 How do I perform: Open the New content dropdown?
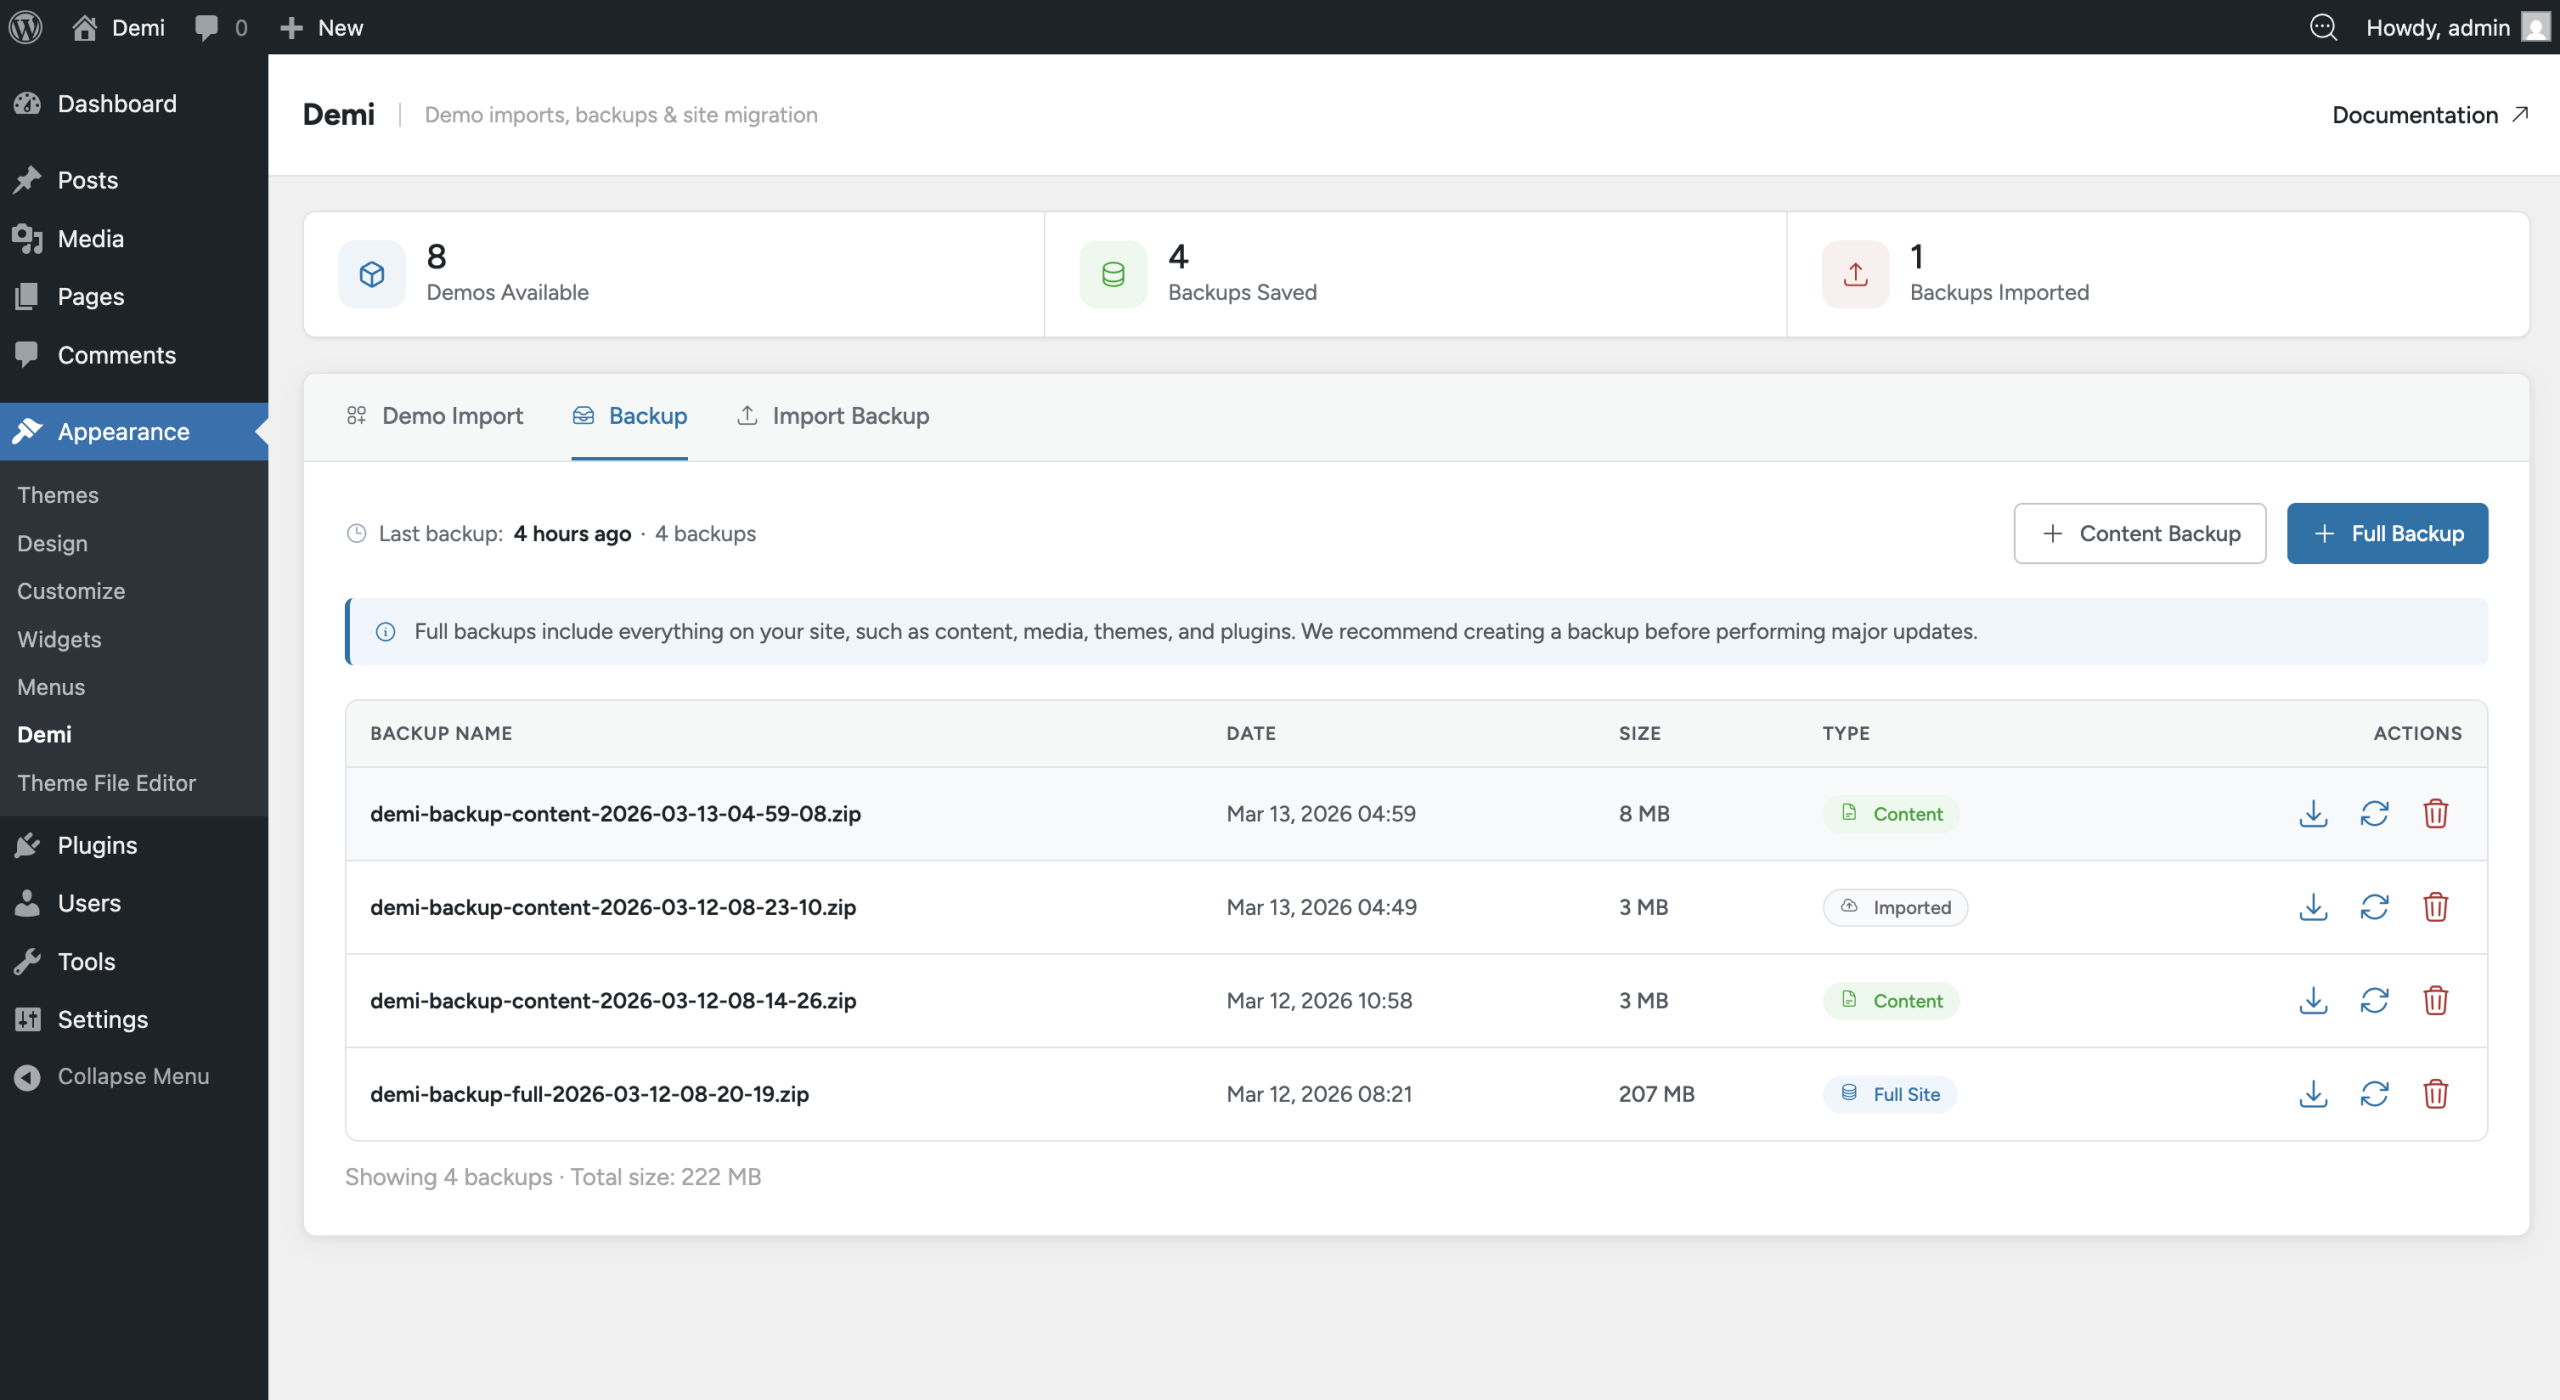[x=322, y=27]
